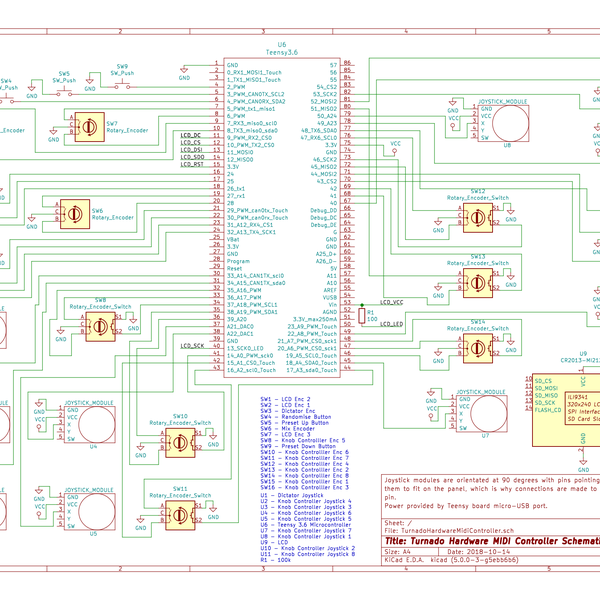Select legend line R1 – 100k

(x=276, y=560)
